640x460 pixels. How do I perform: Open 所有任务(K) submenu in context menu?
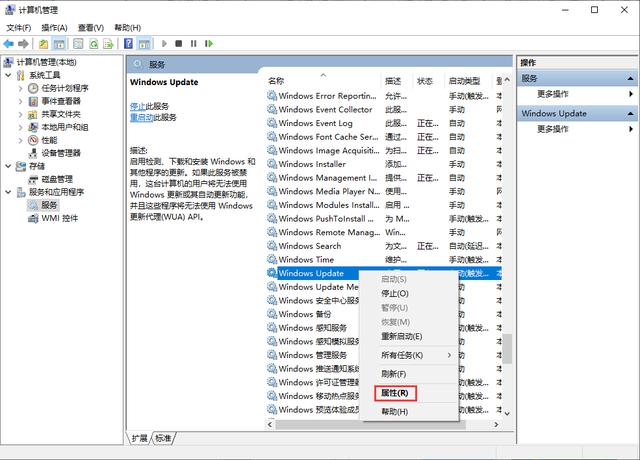[409, 356]
